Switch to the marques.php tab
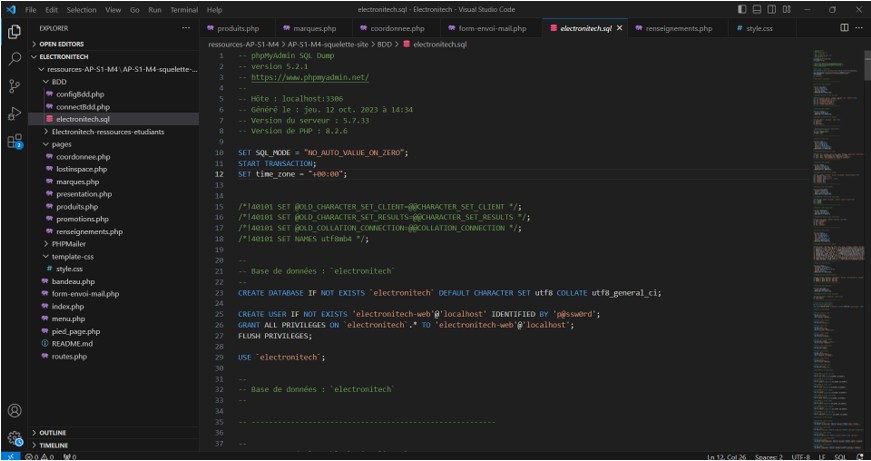This screenshot has height=461, width=871. coord(314,28)
